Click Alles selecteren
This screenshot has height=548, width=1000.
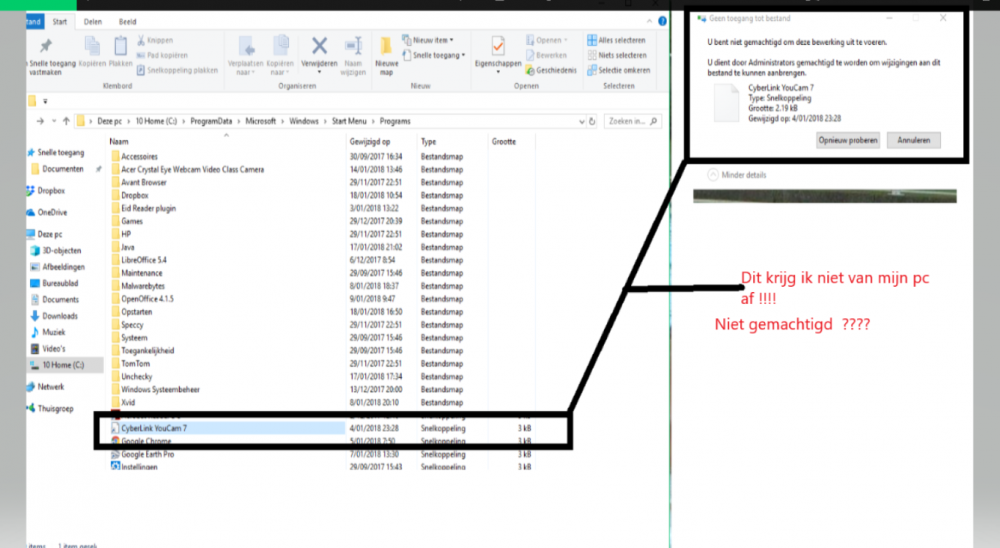[x=616, y=40]
